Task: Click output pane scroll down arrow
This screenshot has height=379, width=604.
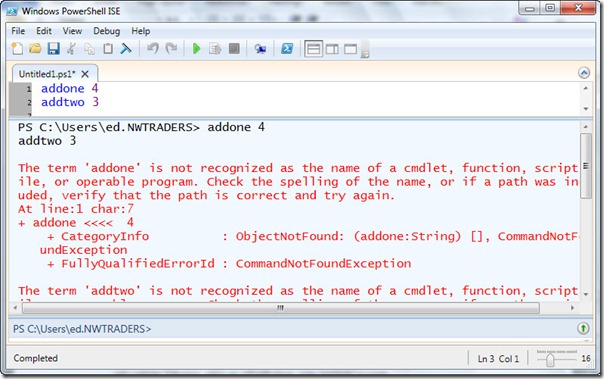Action: (x=586, y=294)
